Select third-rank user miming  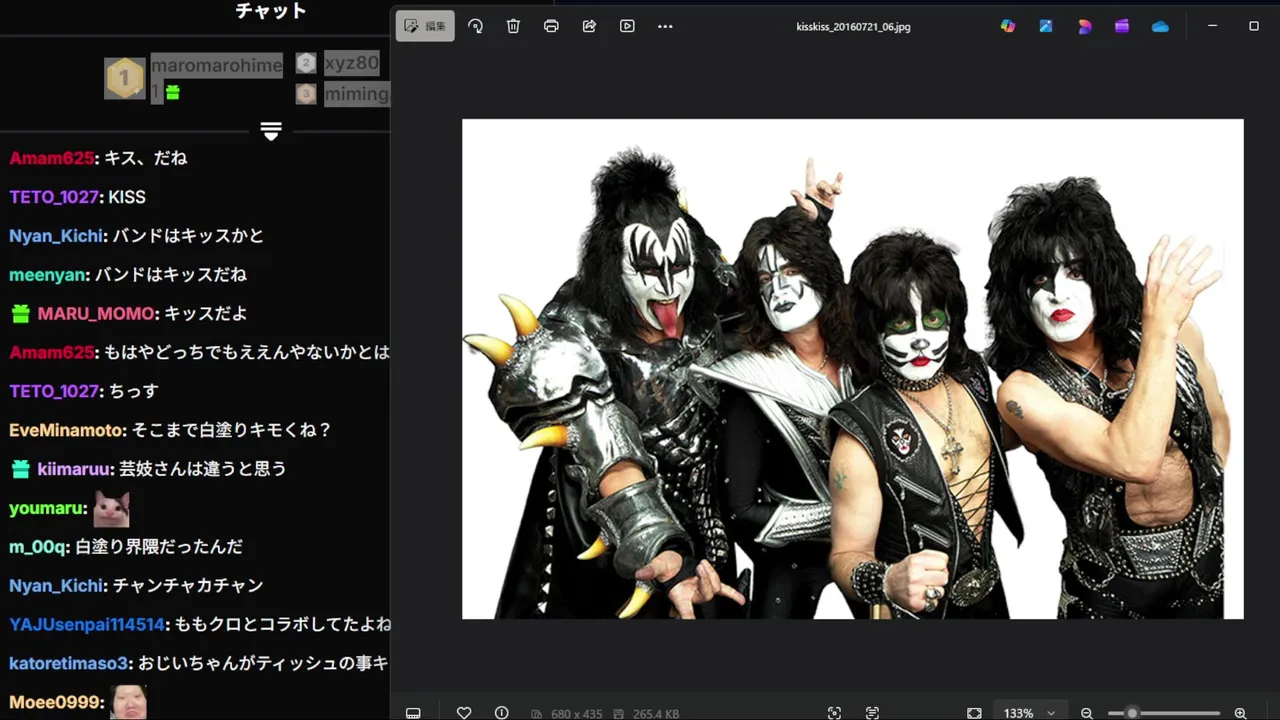[356, 94]
